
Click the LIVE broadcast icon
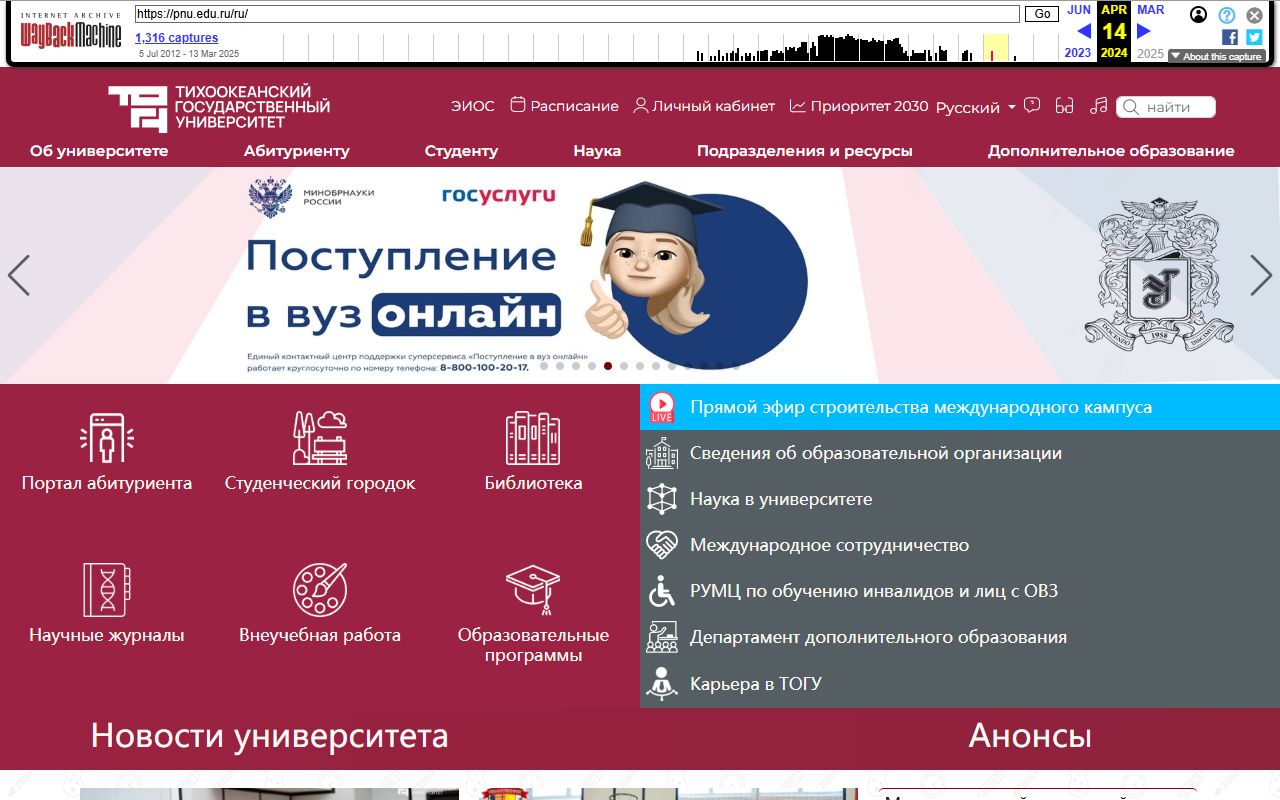tap(662, 407)
